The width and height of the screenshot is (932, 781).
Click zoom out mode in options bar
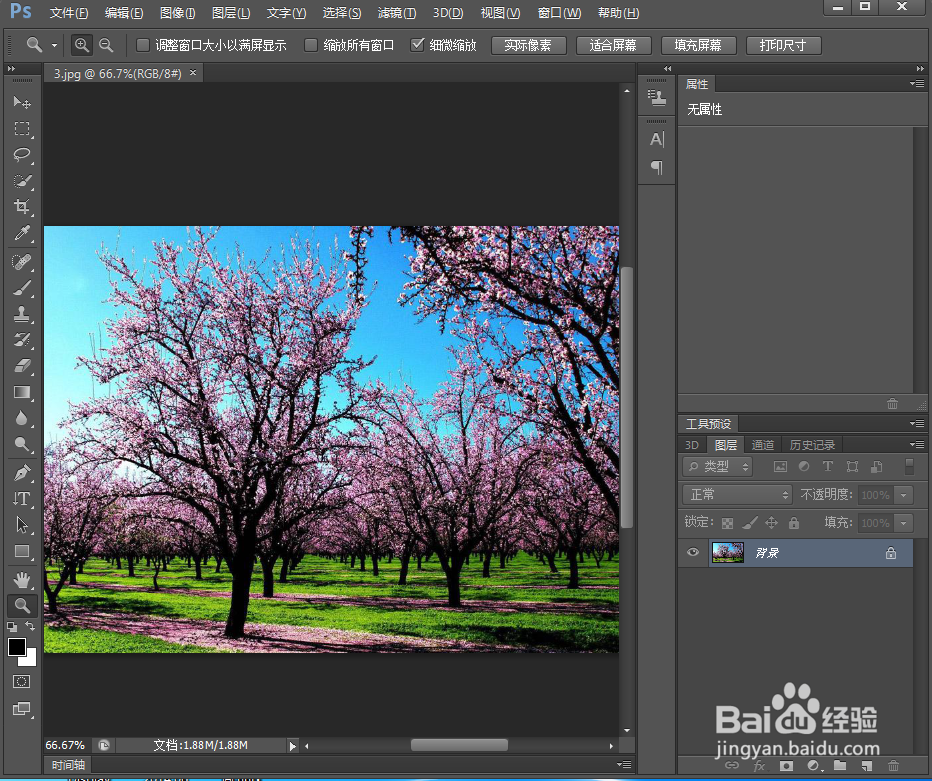(x=106, y=45)
